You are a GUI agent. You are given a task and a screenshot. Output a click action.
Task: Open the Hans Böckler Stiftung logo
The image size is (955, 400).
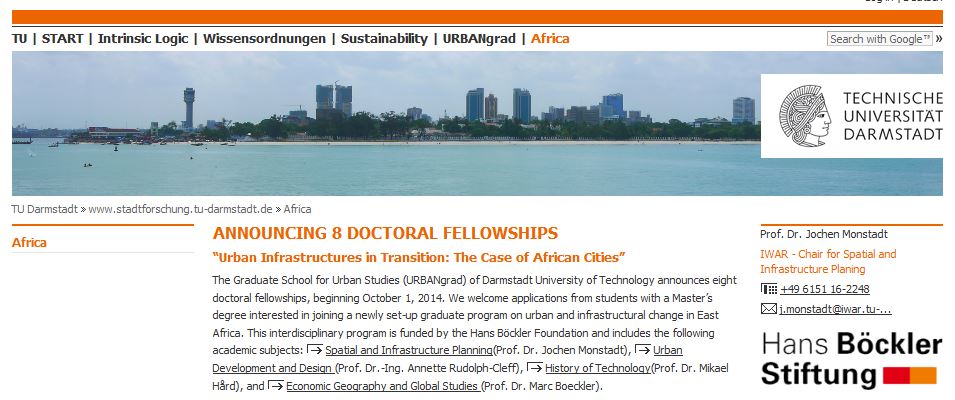pos(851,360)
